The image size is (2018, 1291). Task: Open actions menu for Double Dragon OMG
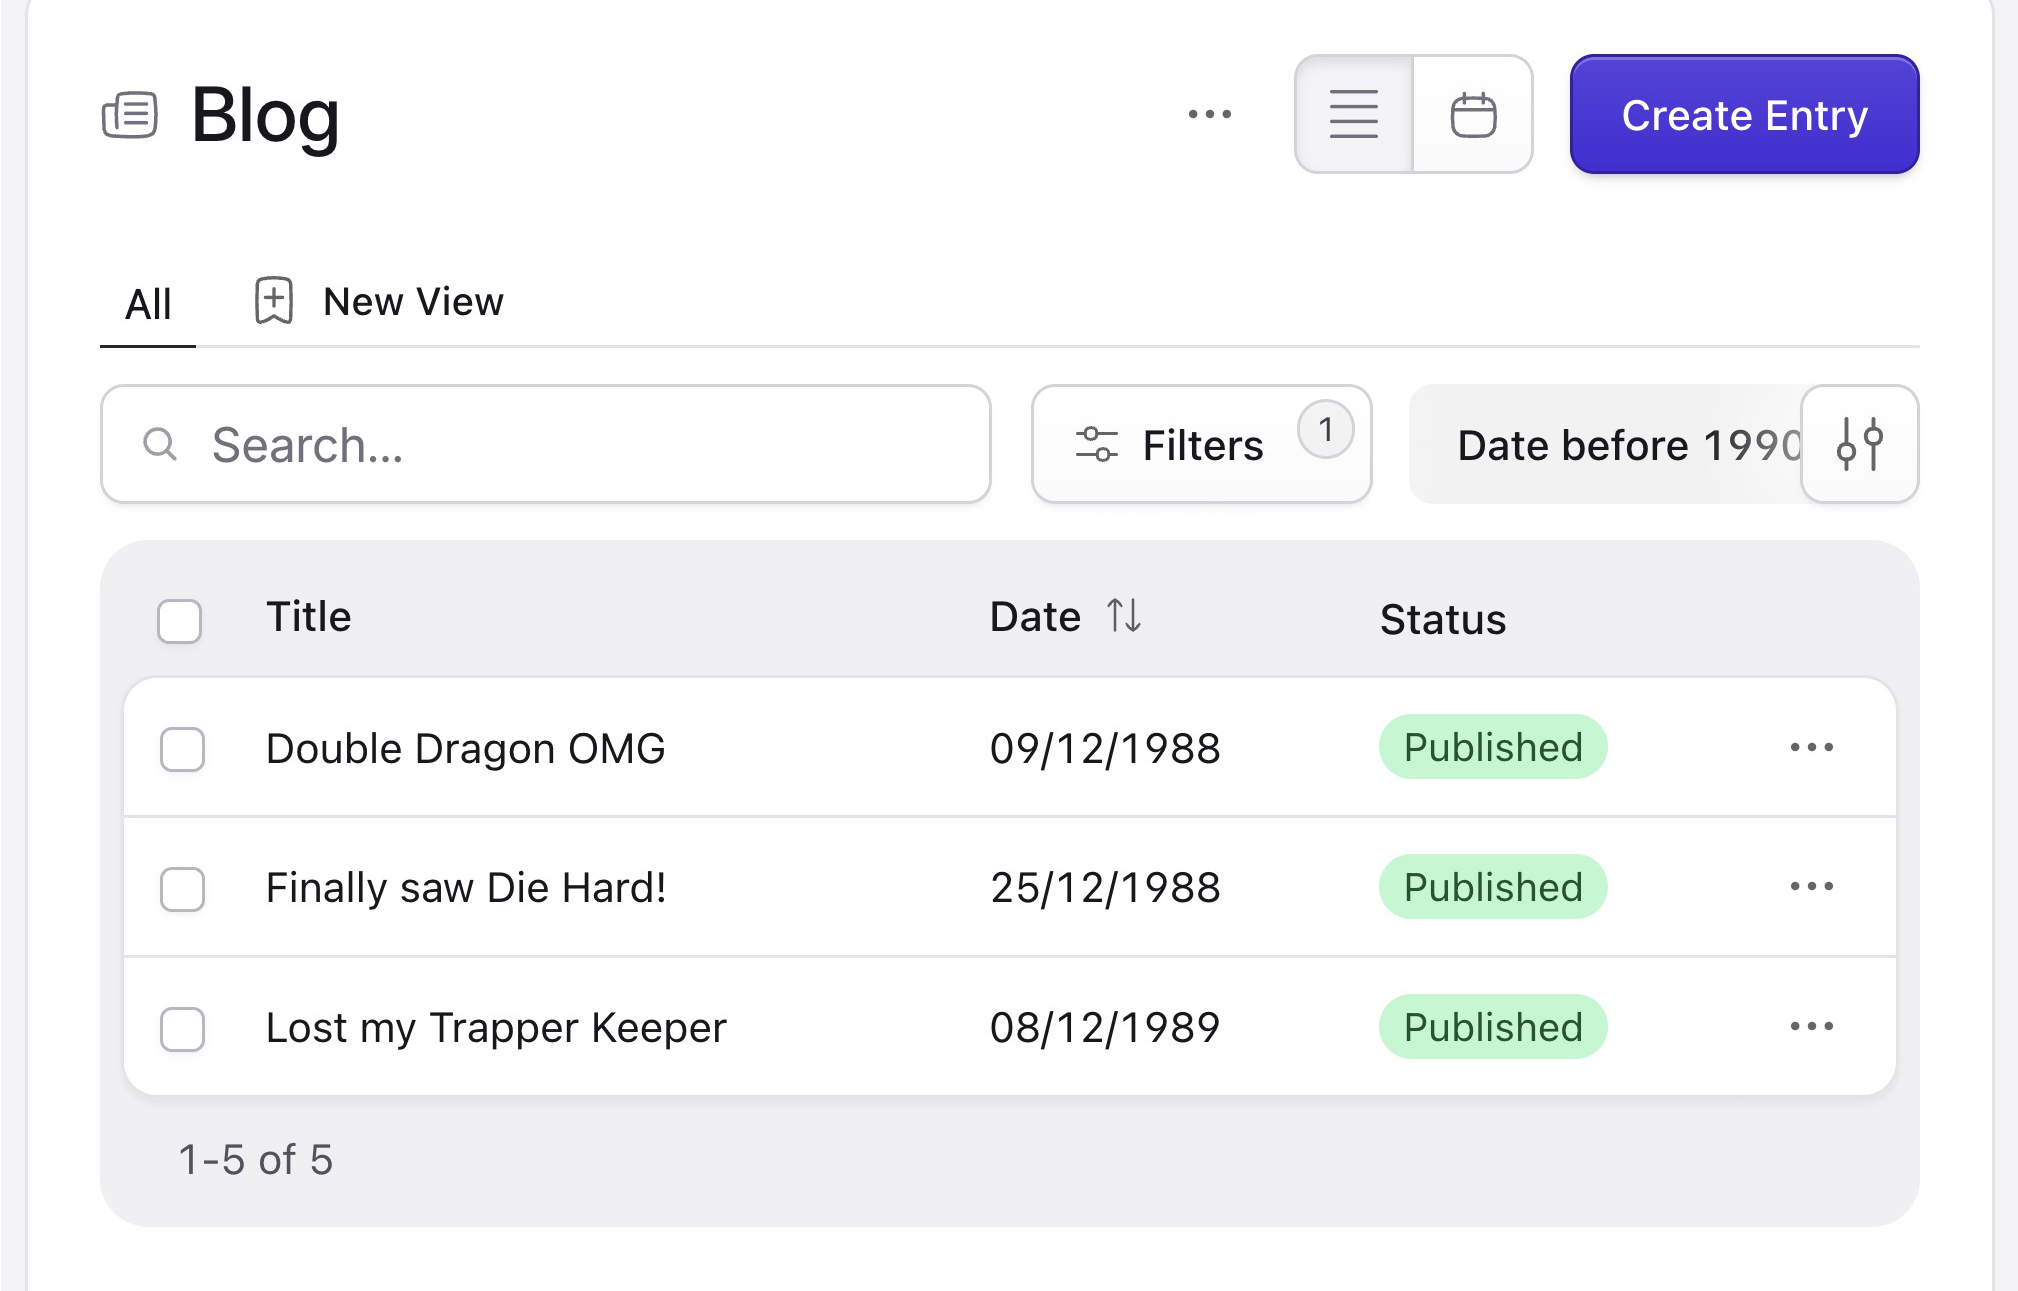coord(1811,747)
